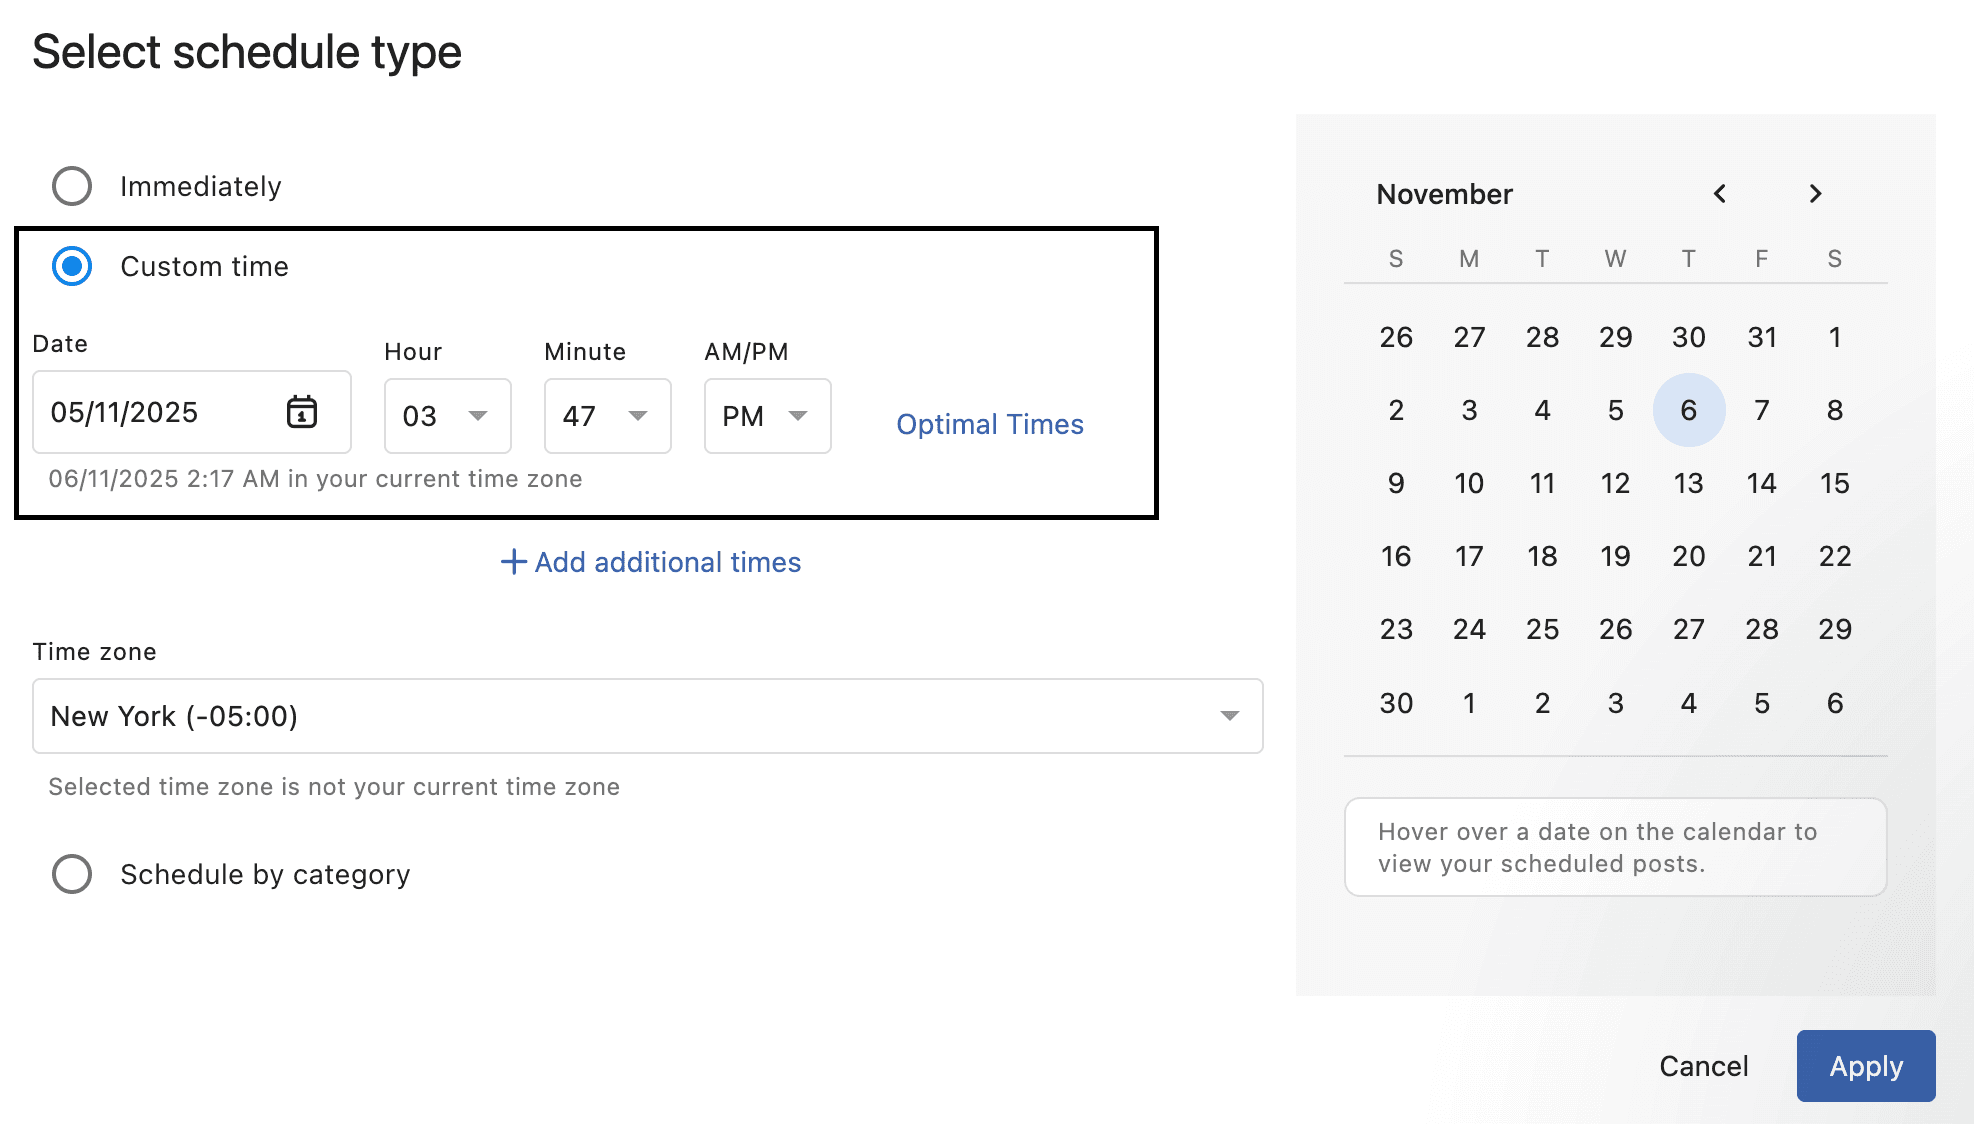Open the Optimal Times link
Screen dimensions: 1974x1124
[989, 424]
